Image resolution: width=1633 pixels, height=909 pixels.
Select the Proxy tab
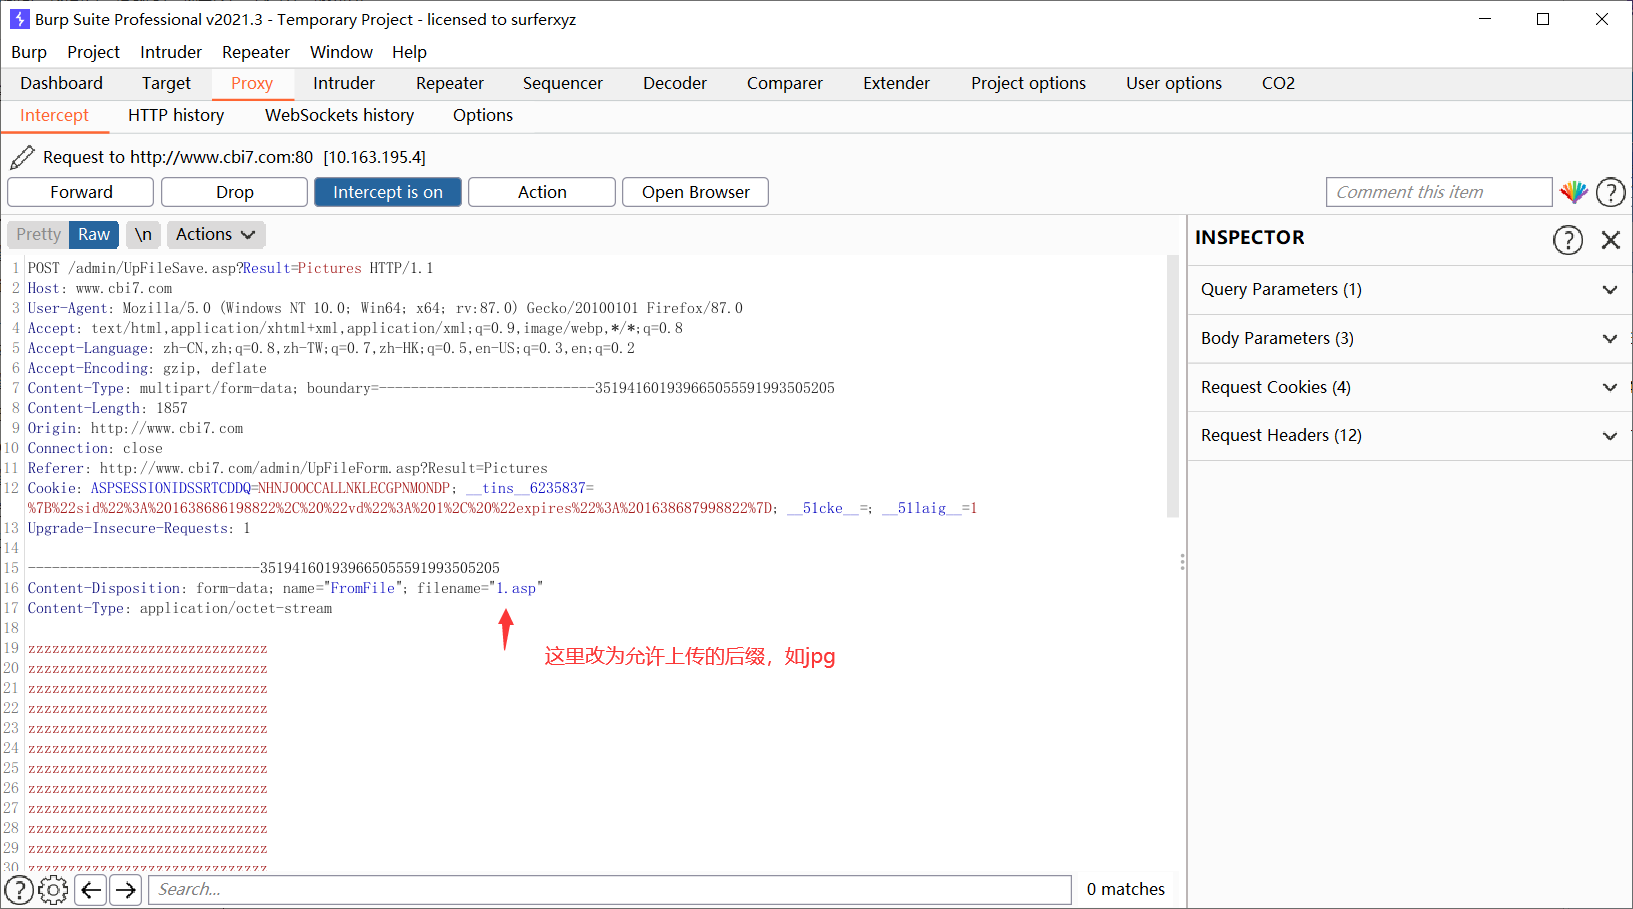click(x=252, y=83)
